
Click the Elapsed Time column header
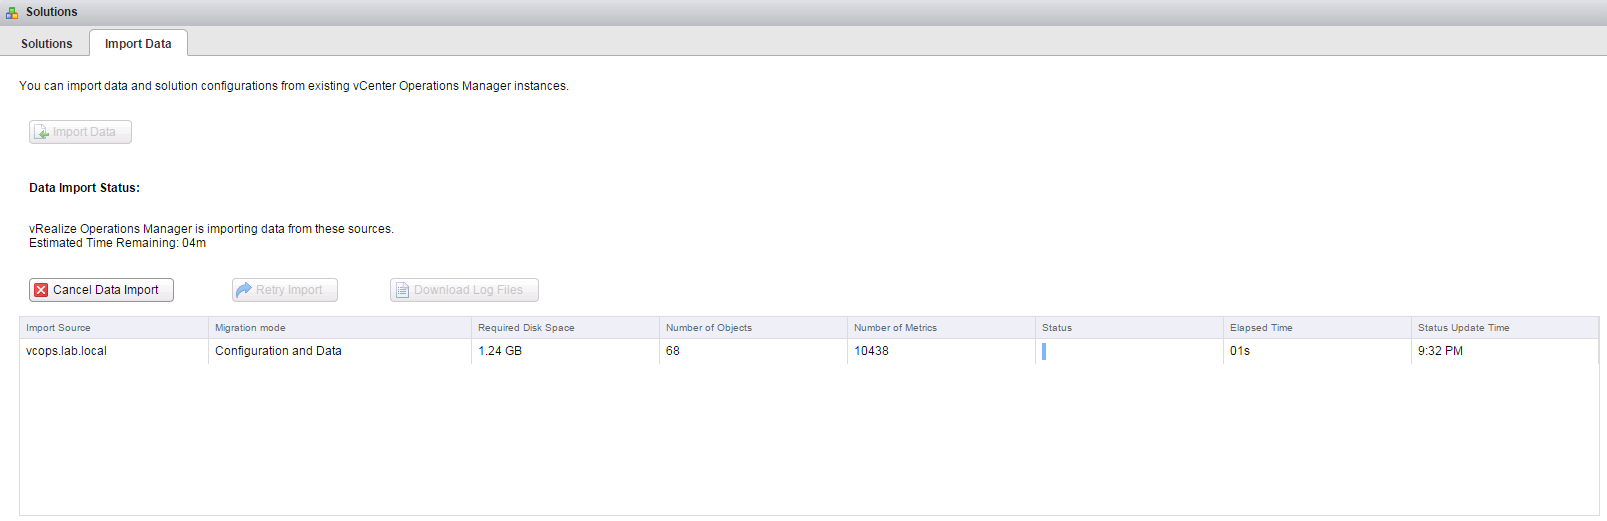(1317, 328)
